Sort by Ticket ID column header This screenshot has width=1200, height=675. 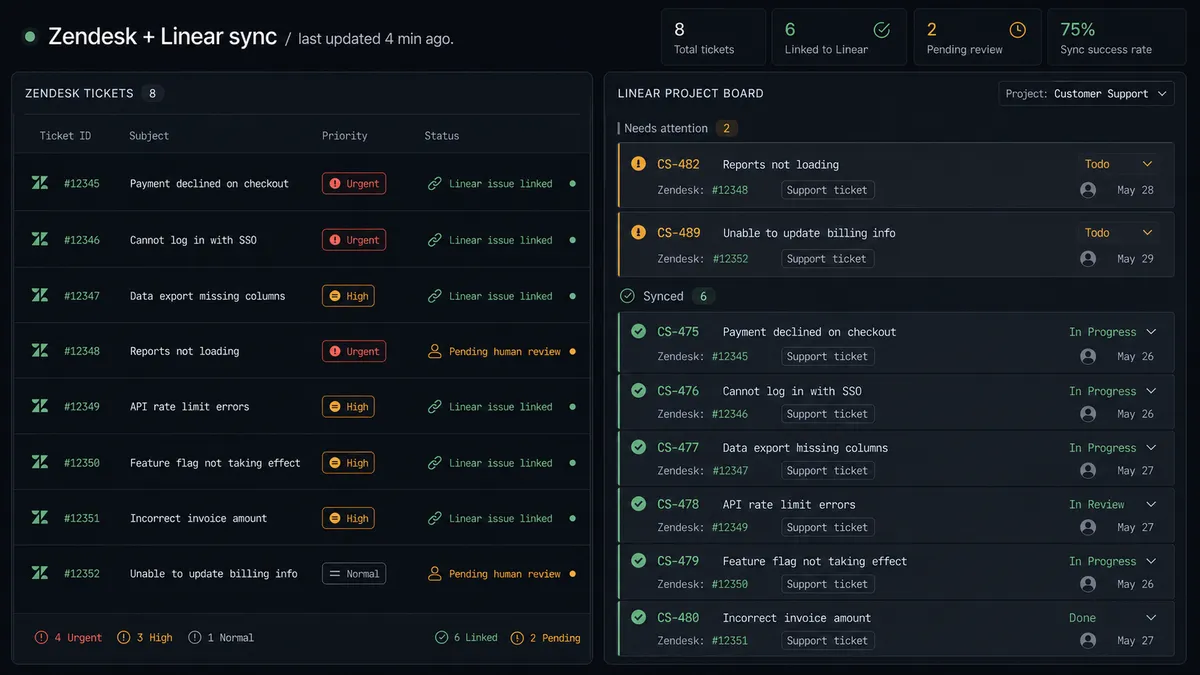click(65, 136)
